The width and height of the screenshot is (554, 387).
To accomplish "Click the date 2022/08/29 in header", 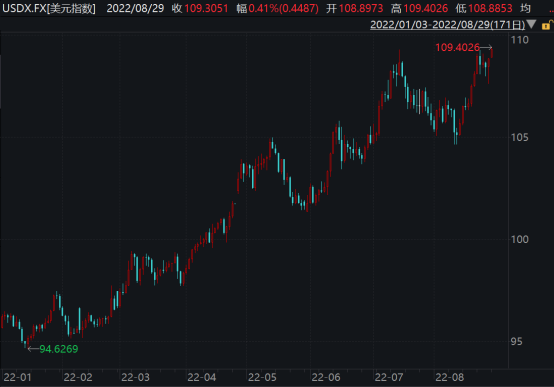I will (x=135, y=8).
